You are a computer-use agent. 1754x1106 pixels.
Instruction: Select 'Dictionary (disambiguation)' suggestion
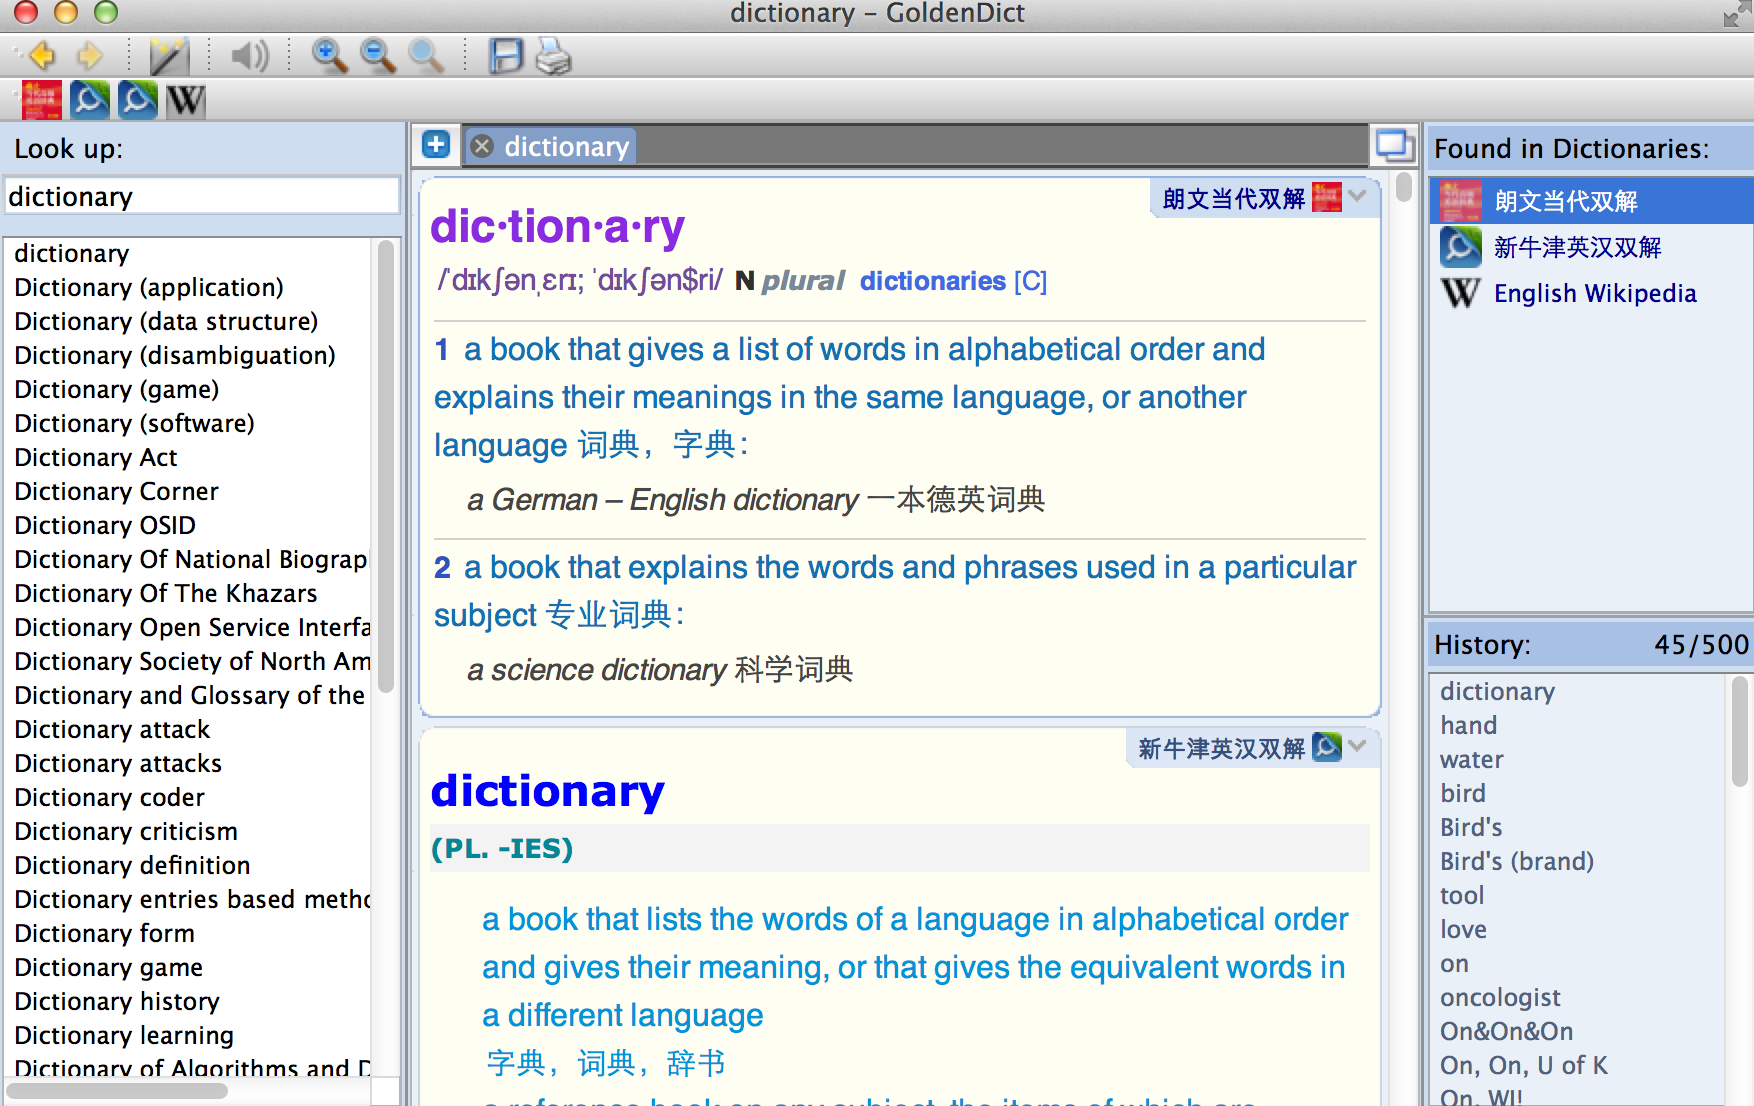[175, 356]
